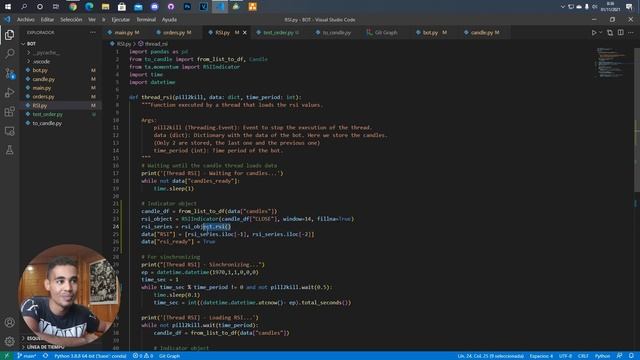Close the RSI.py tab
640x360 pixels.
244,33
